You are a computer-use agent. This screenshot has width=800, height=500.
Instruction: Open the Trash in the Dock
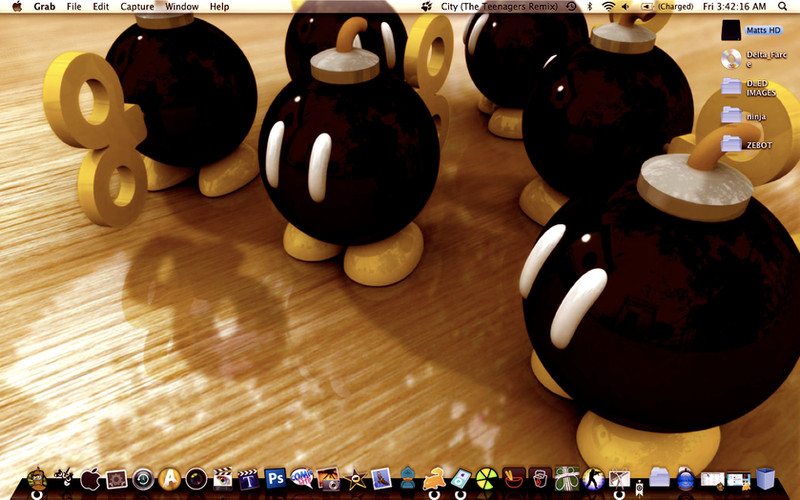click(765, 478)
